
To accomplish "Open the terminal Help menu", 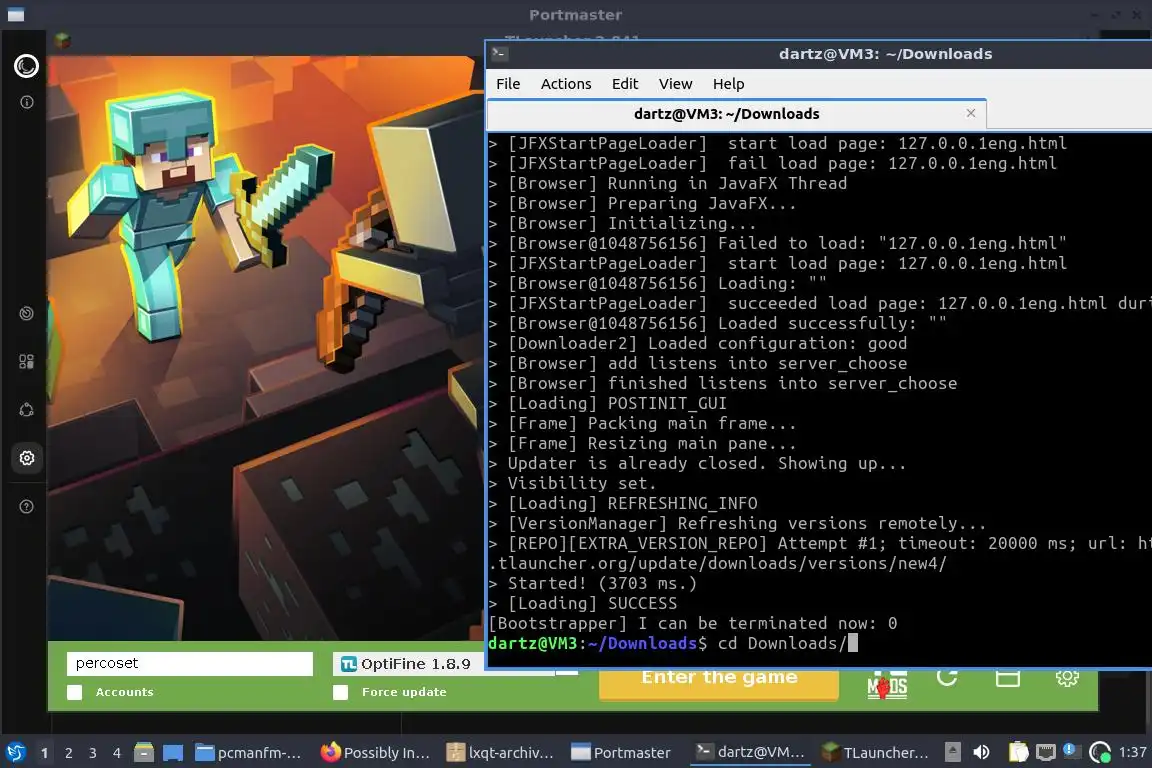I will click(728, 84).
